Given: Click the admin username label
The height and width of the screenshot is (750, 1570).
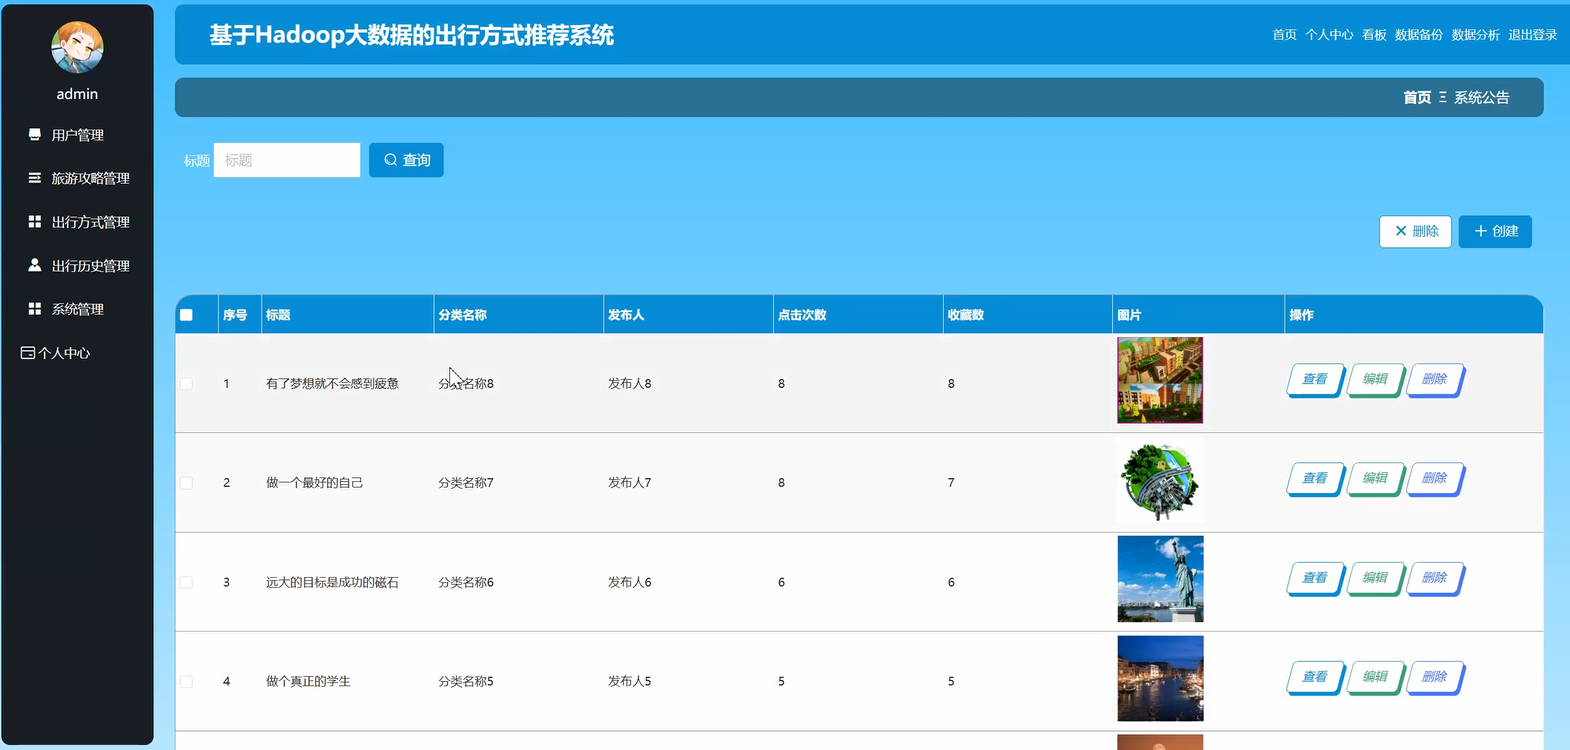Looking at the screenshot, I should 77,94.
